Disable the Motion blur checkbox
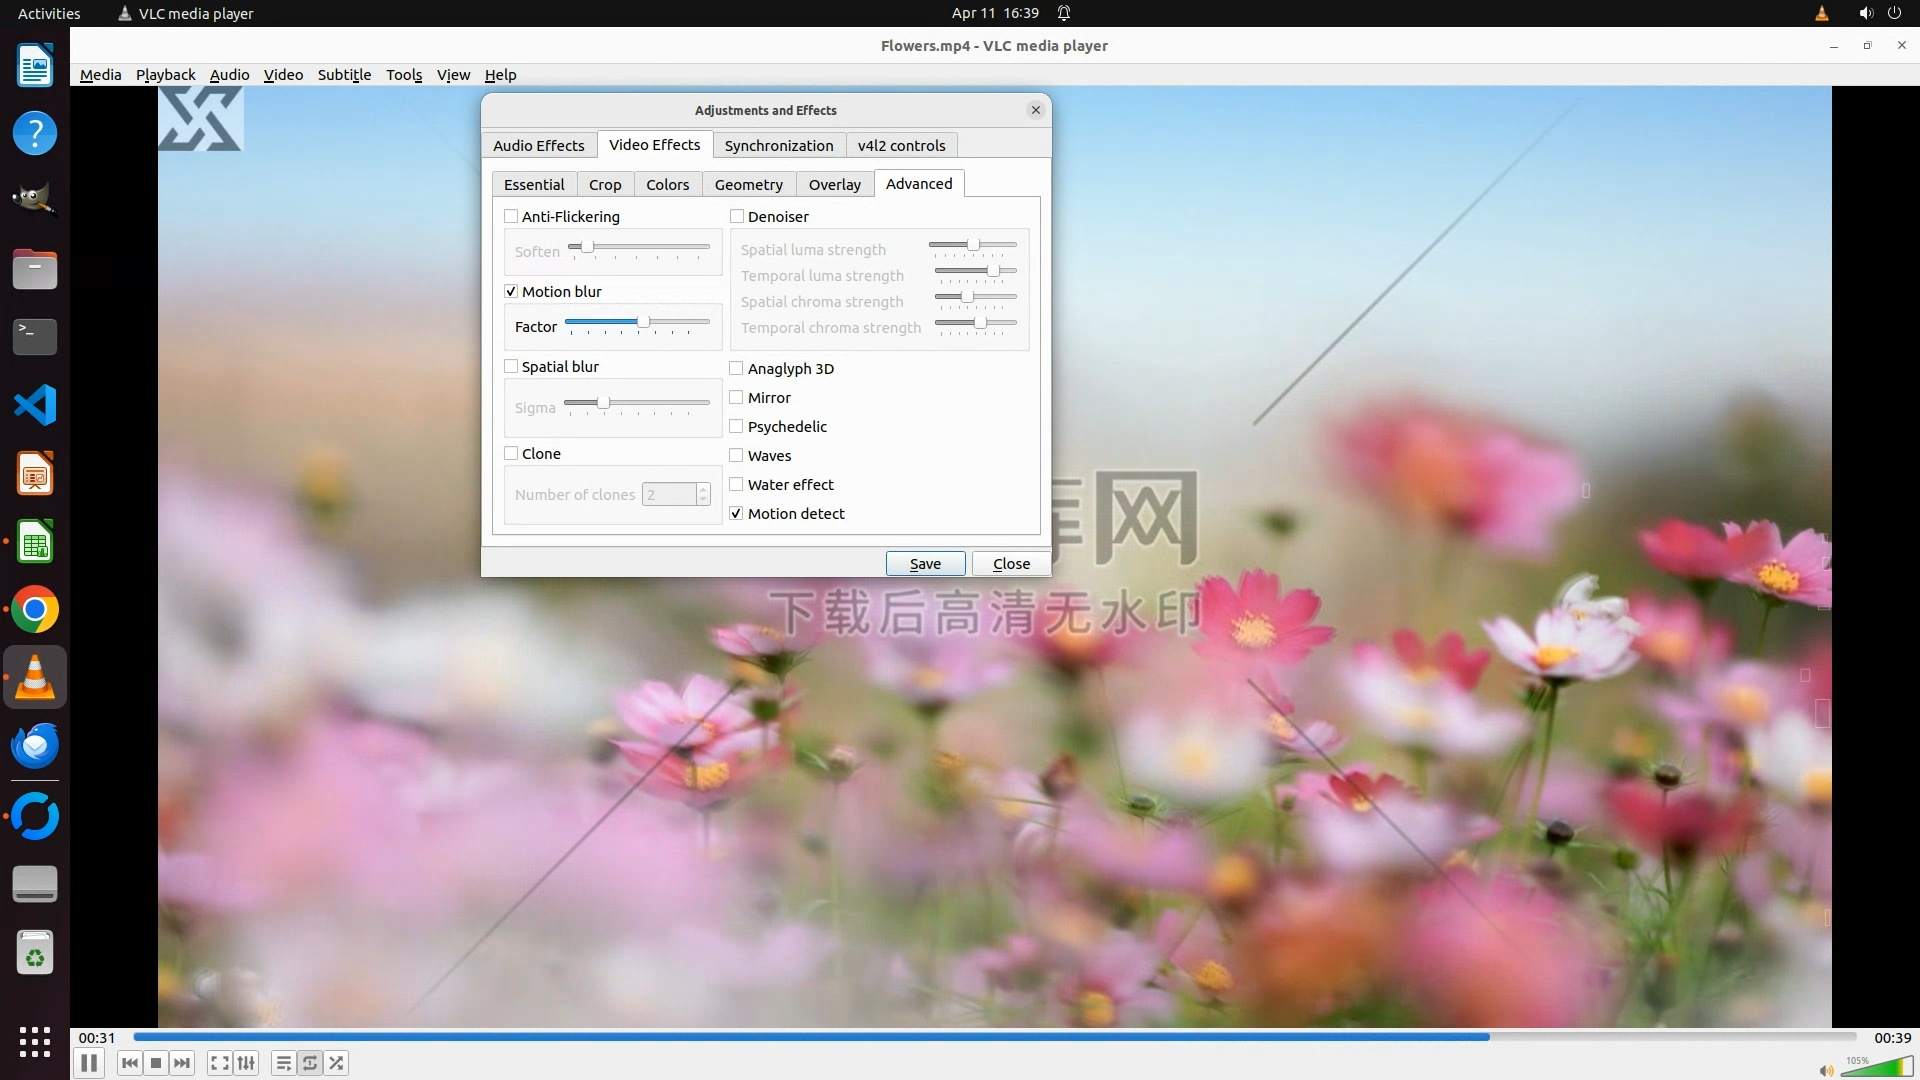This screenshot has height=1080, width=1920. [x=511, y=291]
